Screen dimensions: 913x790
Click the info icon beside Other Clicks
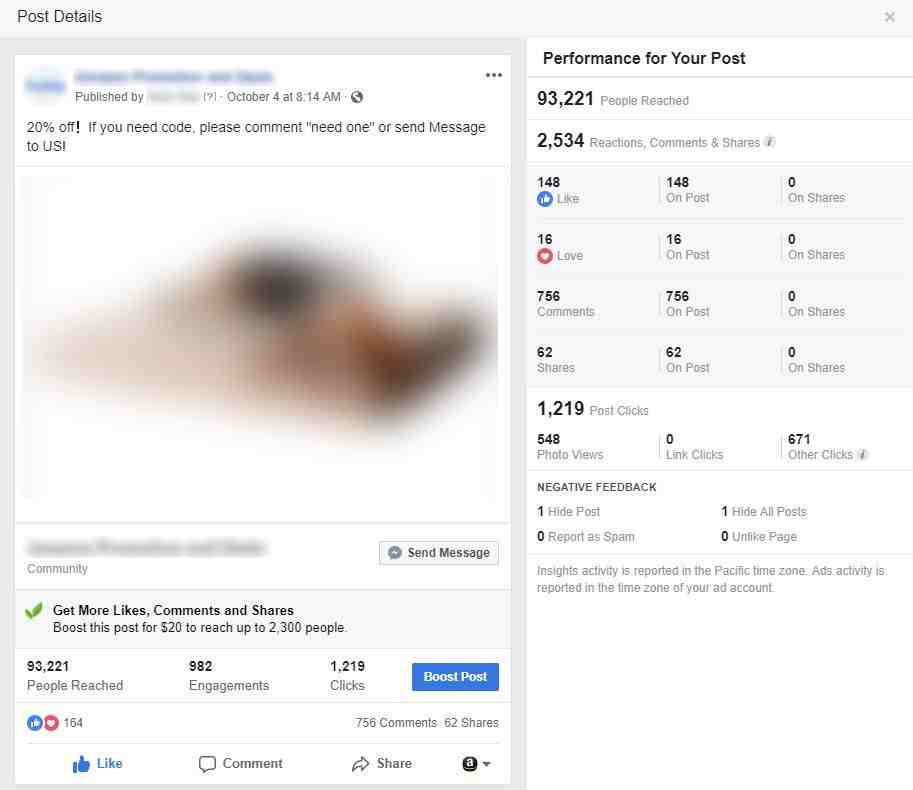tap(862, 454)
